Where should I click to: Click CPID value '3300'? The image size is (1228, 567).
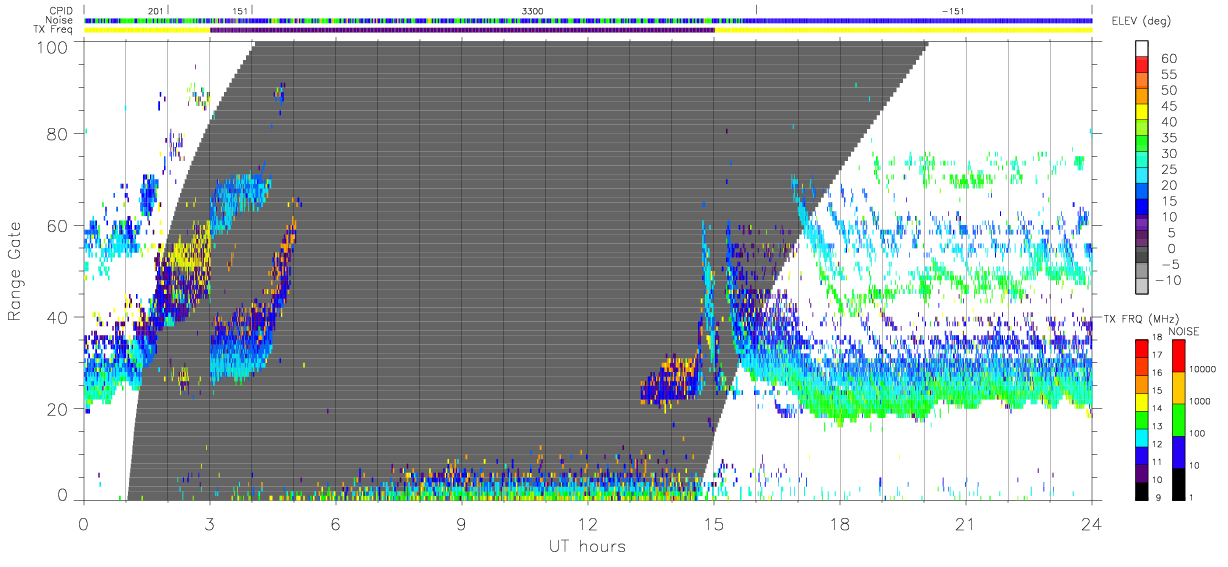point(533,10)
